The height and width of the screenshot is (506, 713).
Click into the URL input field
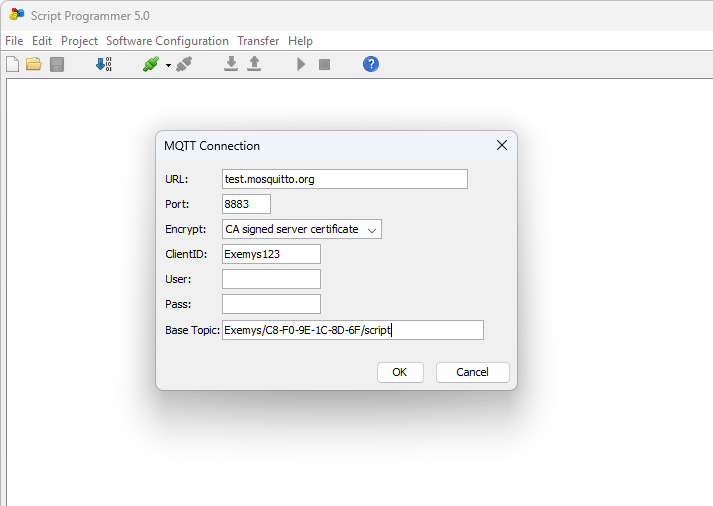pos(344,179)
